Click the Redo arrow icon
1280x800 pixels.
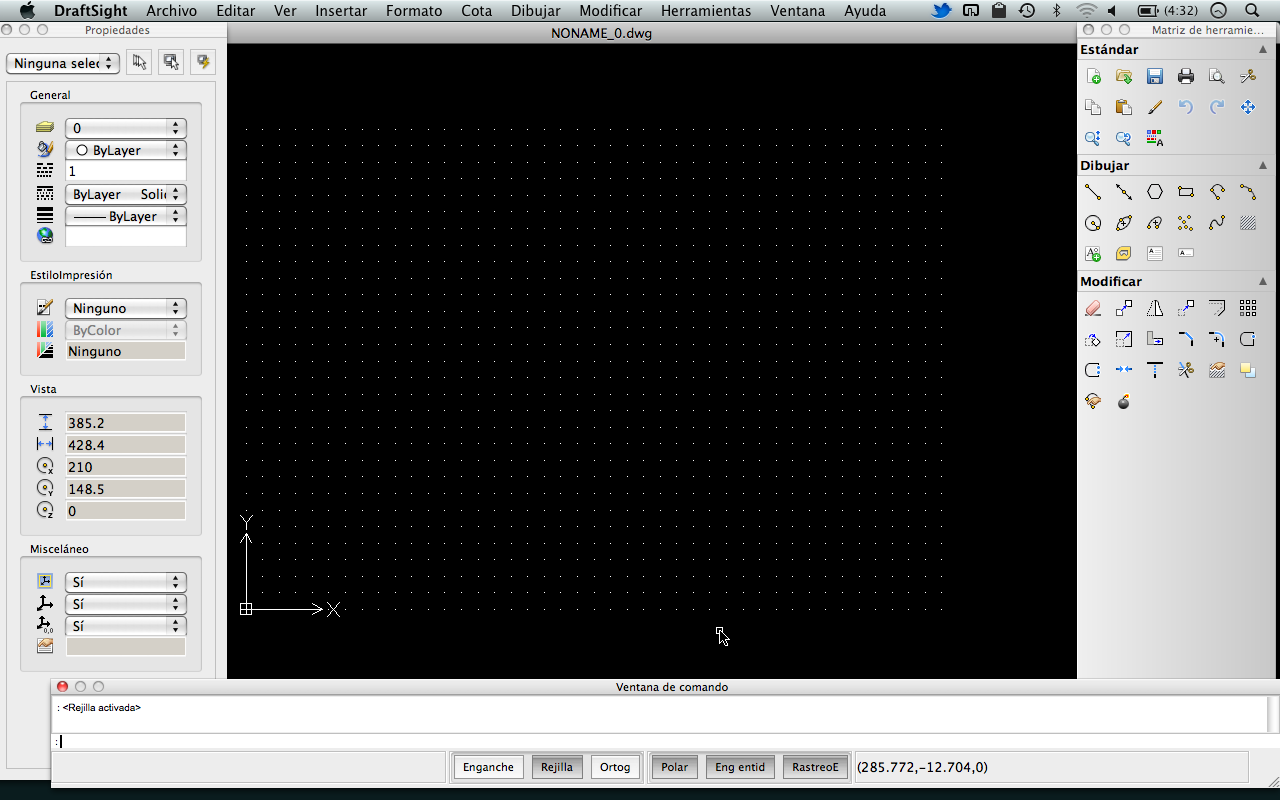pos(1217,108)
